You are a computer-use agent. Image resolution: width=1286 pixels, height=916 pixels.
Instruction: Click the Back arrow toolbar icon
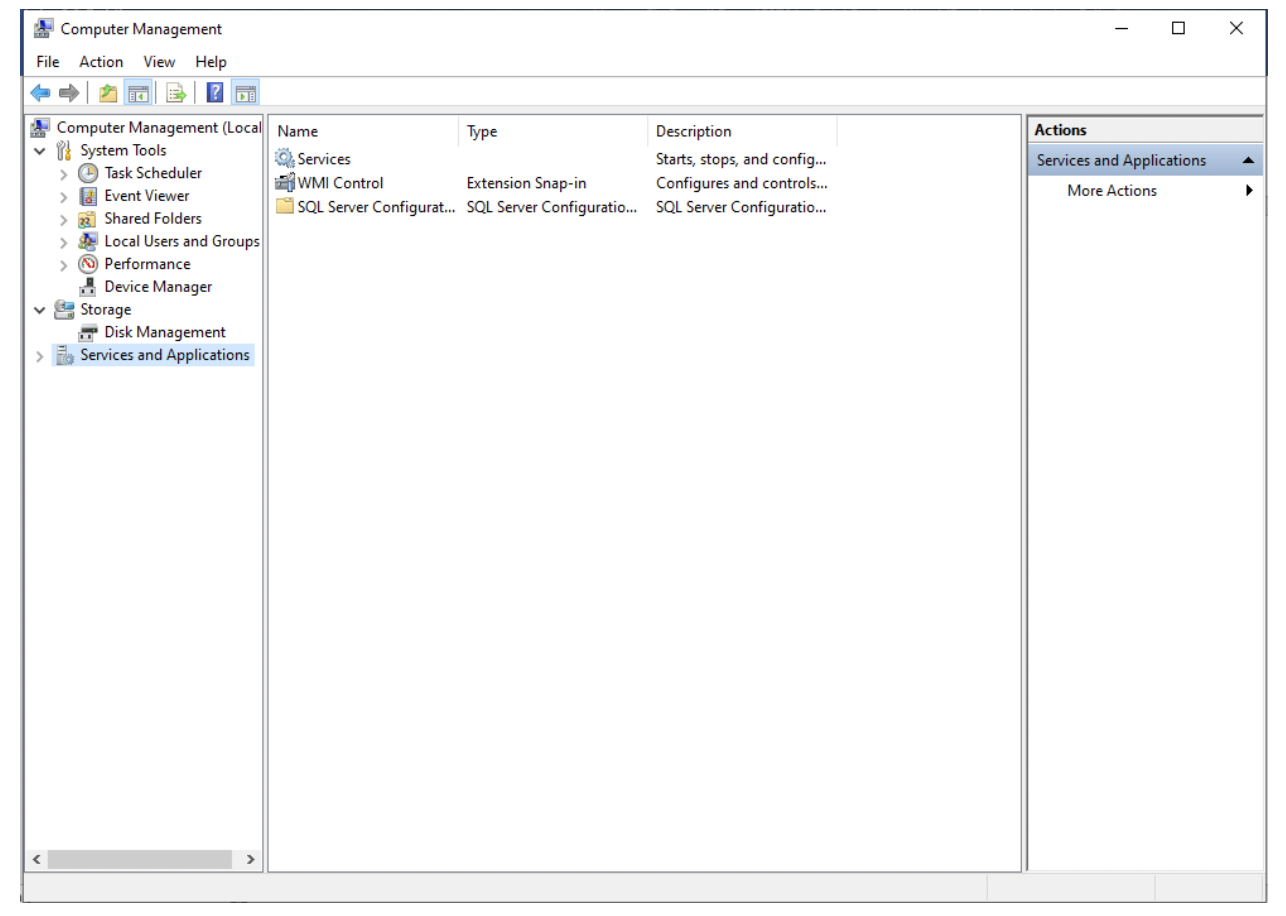click(x=40, y=93)
